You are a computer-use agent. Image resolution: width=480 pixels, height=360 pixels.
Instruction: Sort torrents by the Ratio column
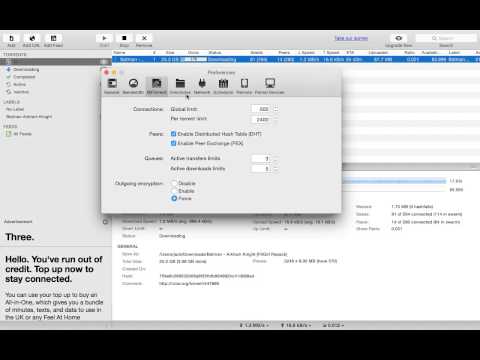coord(410,53)
